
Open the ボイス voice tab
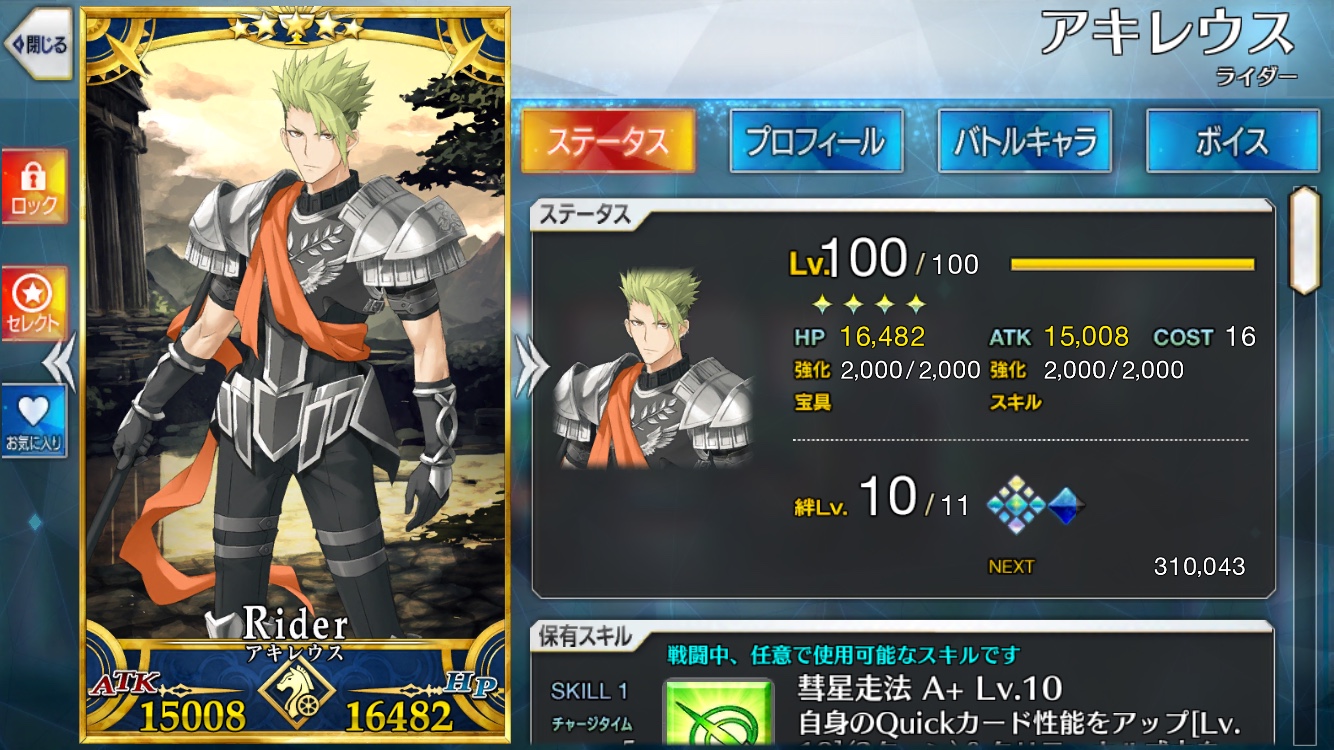1232,141
